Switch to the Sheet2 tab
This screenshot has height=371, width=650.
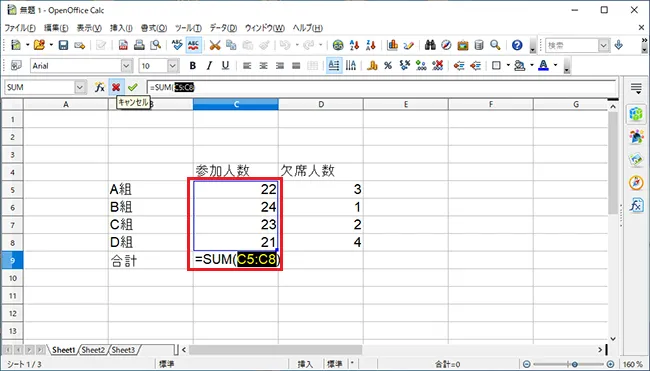click(93, 350)
